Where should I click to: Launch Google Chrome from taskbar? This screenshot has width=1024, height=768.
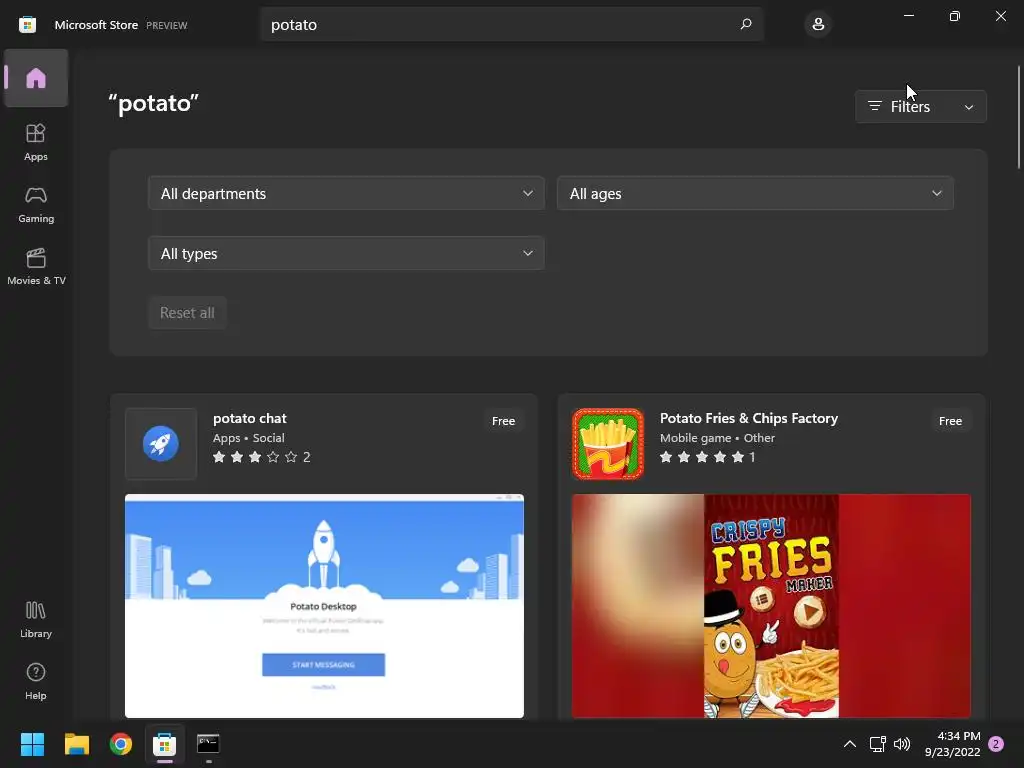pos(121,744)
